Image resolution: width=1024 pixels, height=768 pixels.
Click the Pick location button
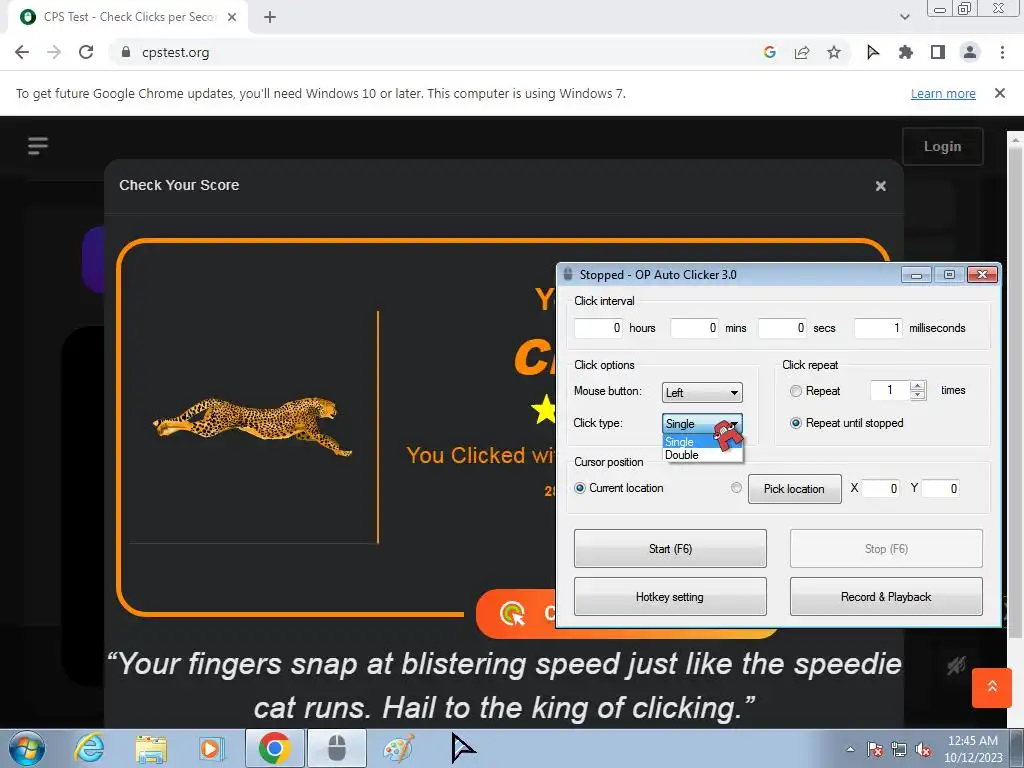click(794, 489)
